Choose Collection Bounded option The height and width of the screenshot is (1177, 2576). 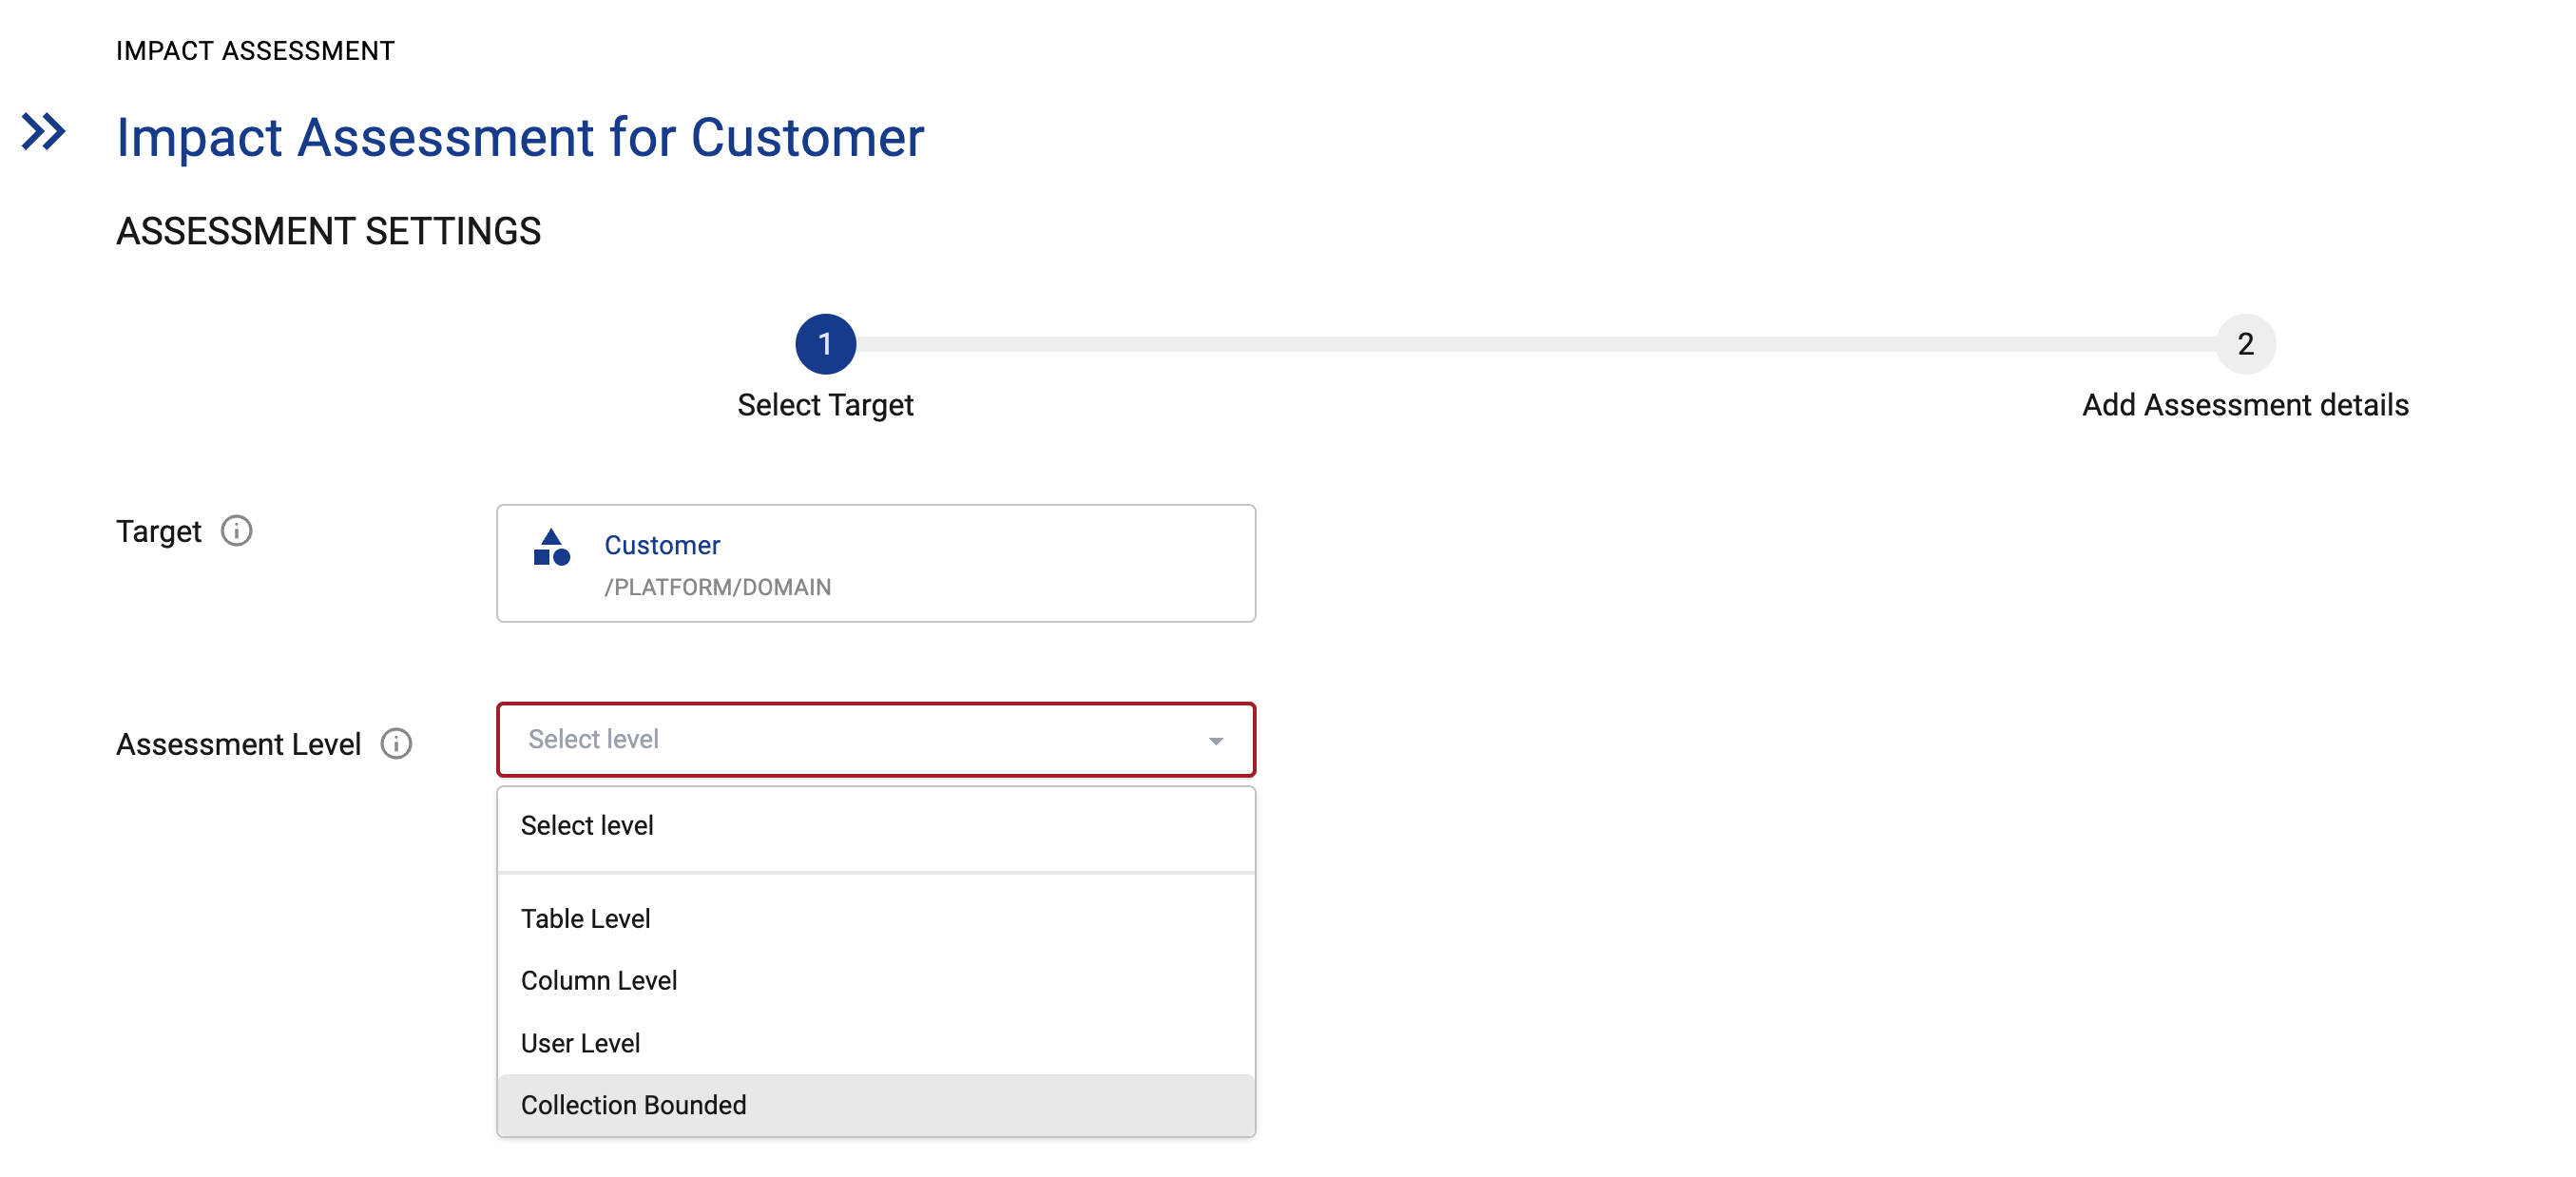(x=633, y=1105)
